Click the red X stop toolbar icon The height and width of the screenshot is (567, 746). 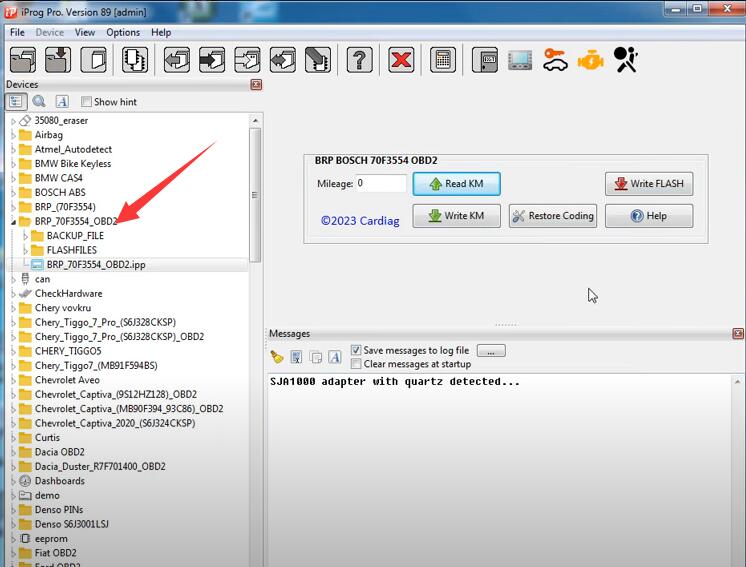click(x=401, y=60)
